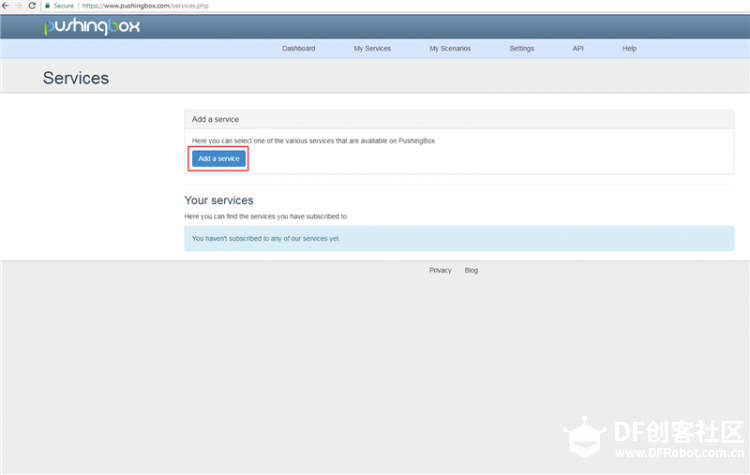Click the 'You haven't subscribed' notice
The image size is (750, 475).
click(x=459, y=238)
